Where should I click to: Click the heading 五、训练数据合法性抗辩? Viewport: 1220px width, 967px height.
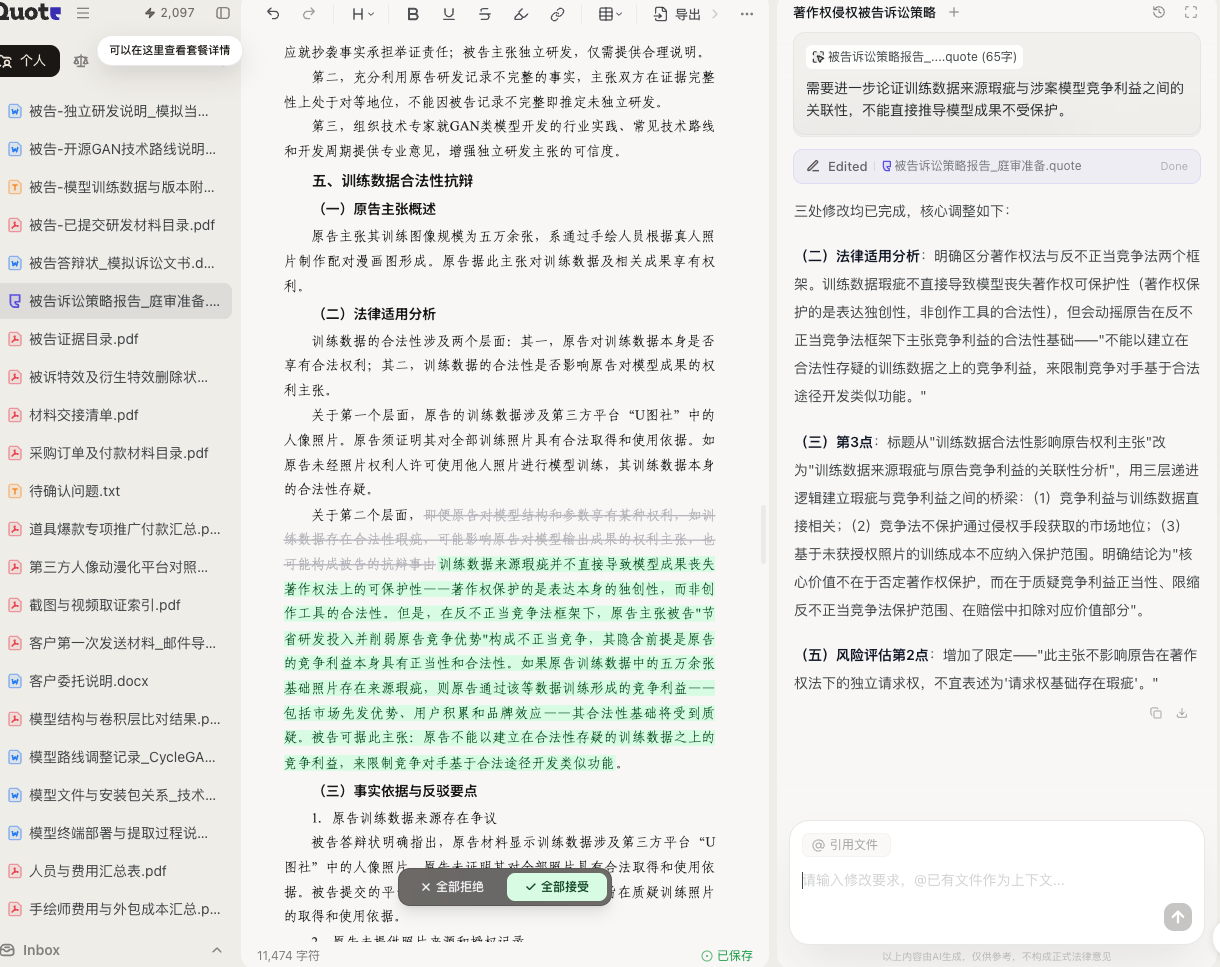(393, 181)
